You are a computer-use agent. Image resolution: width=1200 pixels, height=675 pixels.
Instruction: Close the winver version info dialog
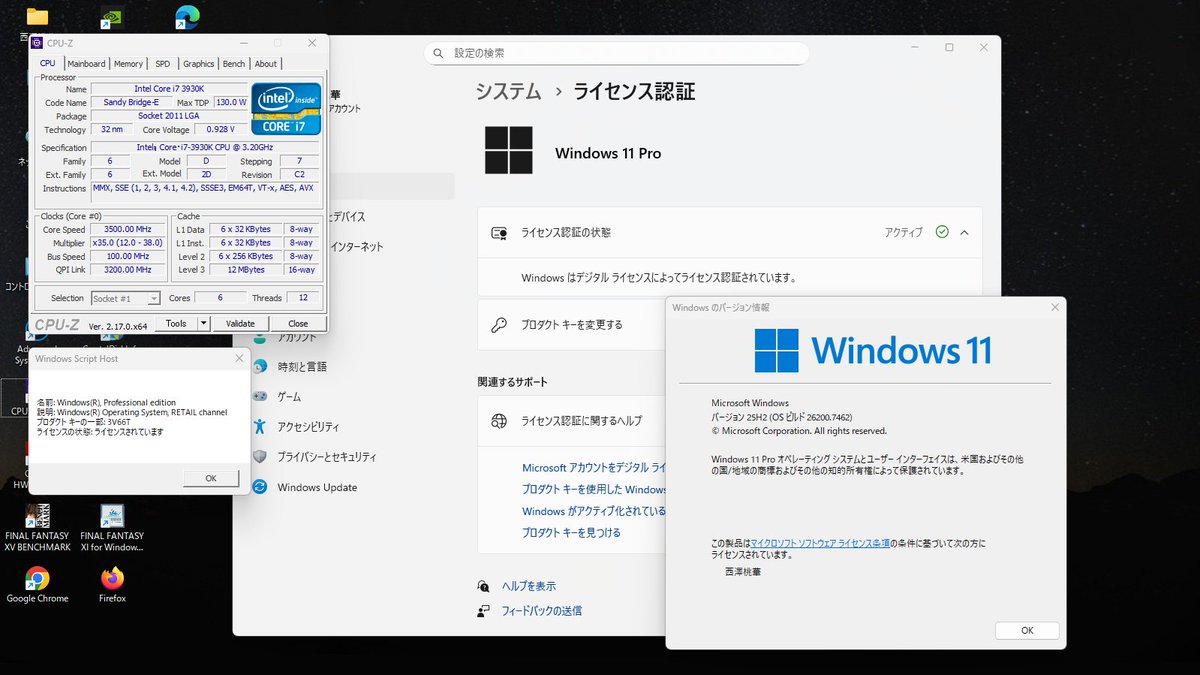pos(1053,308)
